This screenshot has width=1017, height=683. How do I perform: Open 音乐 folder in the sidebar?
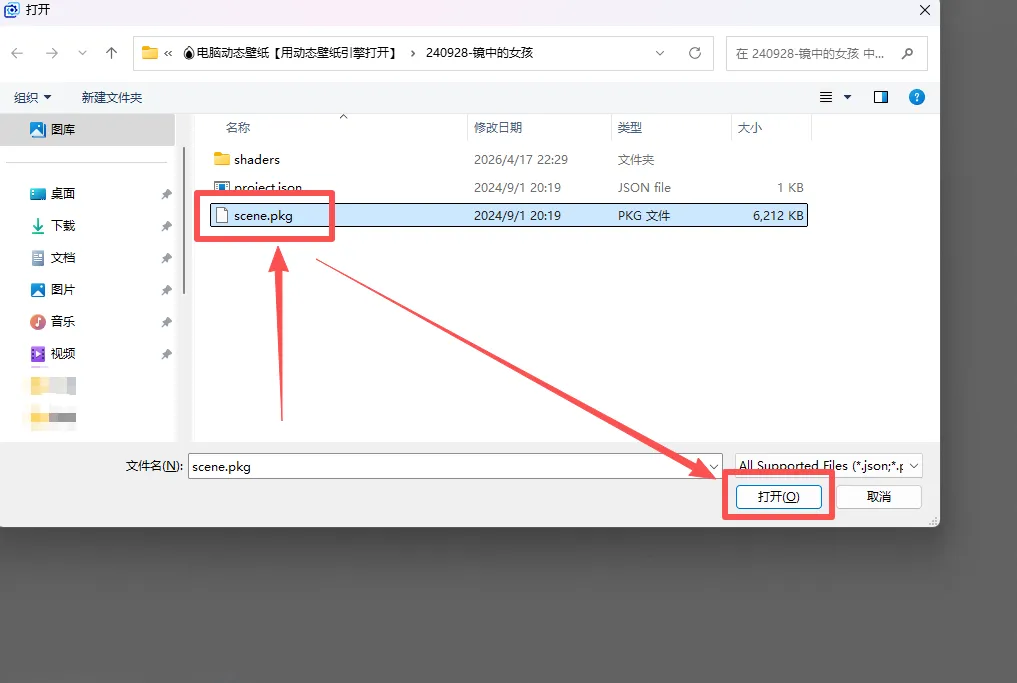coord(63,321)
